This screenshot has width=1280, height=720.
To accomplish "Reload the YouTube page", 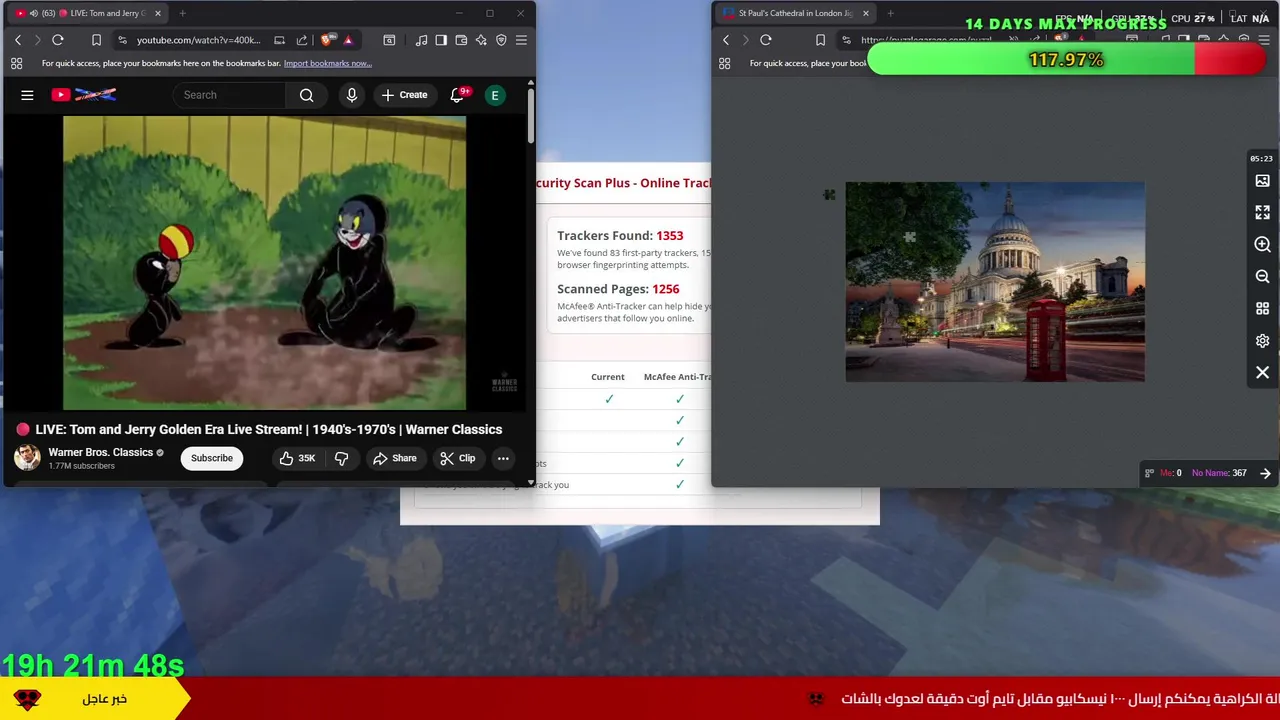I will [57, 40].
